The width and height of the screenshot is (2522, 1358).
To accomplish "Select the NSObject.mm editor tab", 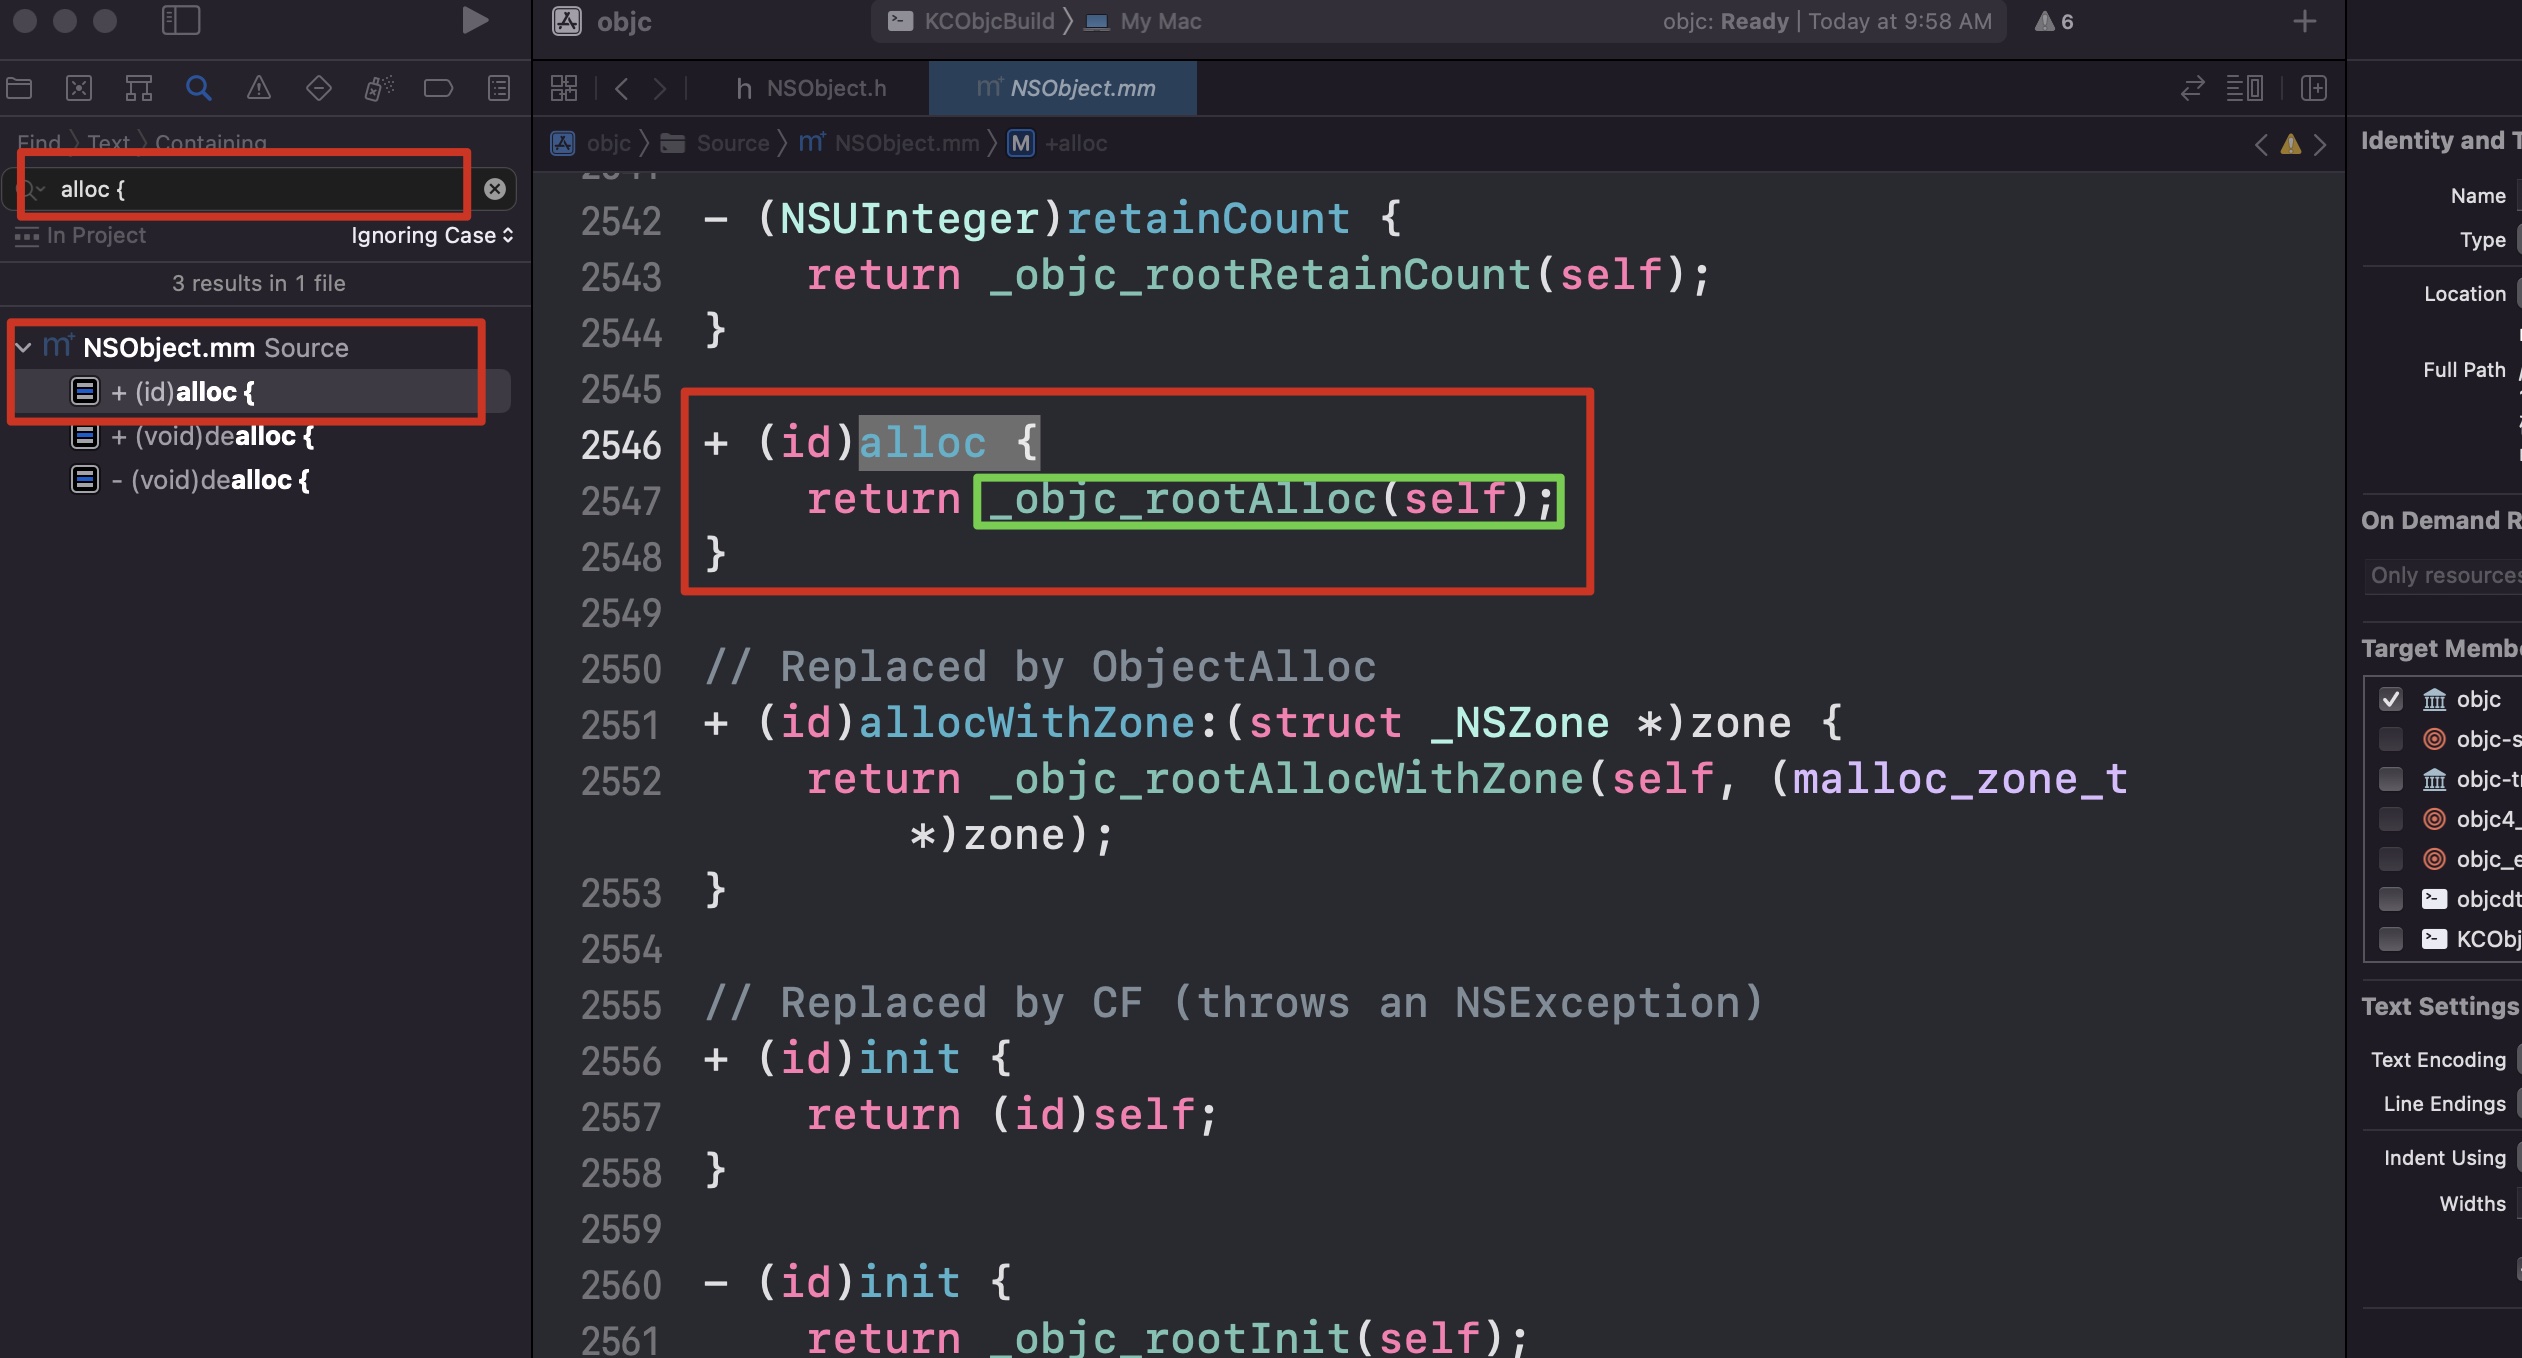I will coord(1066,88).
